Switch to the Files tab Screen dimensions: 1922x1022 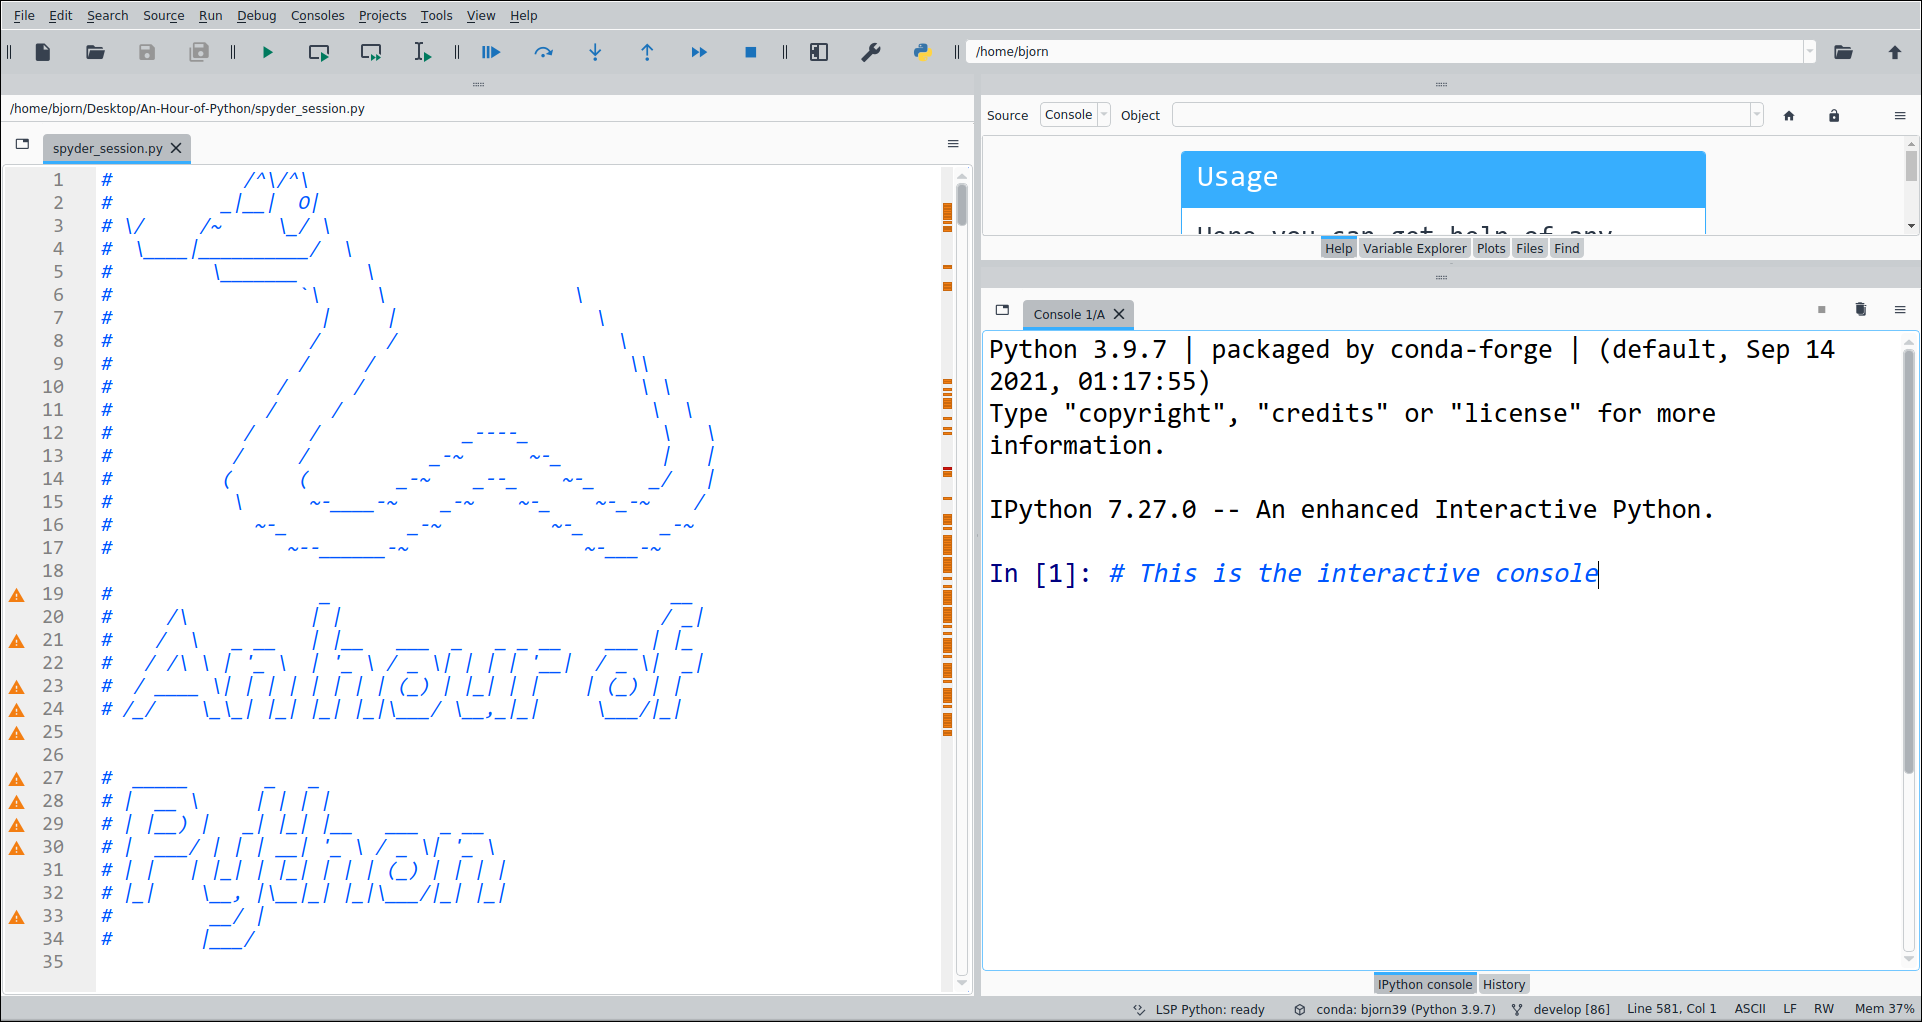(x=1529, y=248)
